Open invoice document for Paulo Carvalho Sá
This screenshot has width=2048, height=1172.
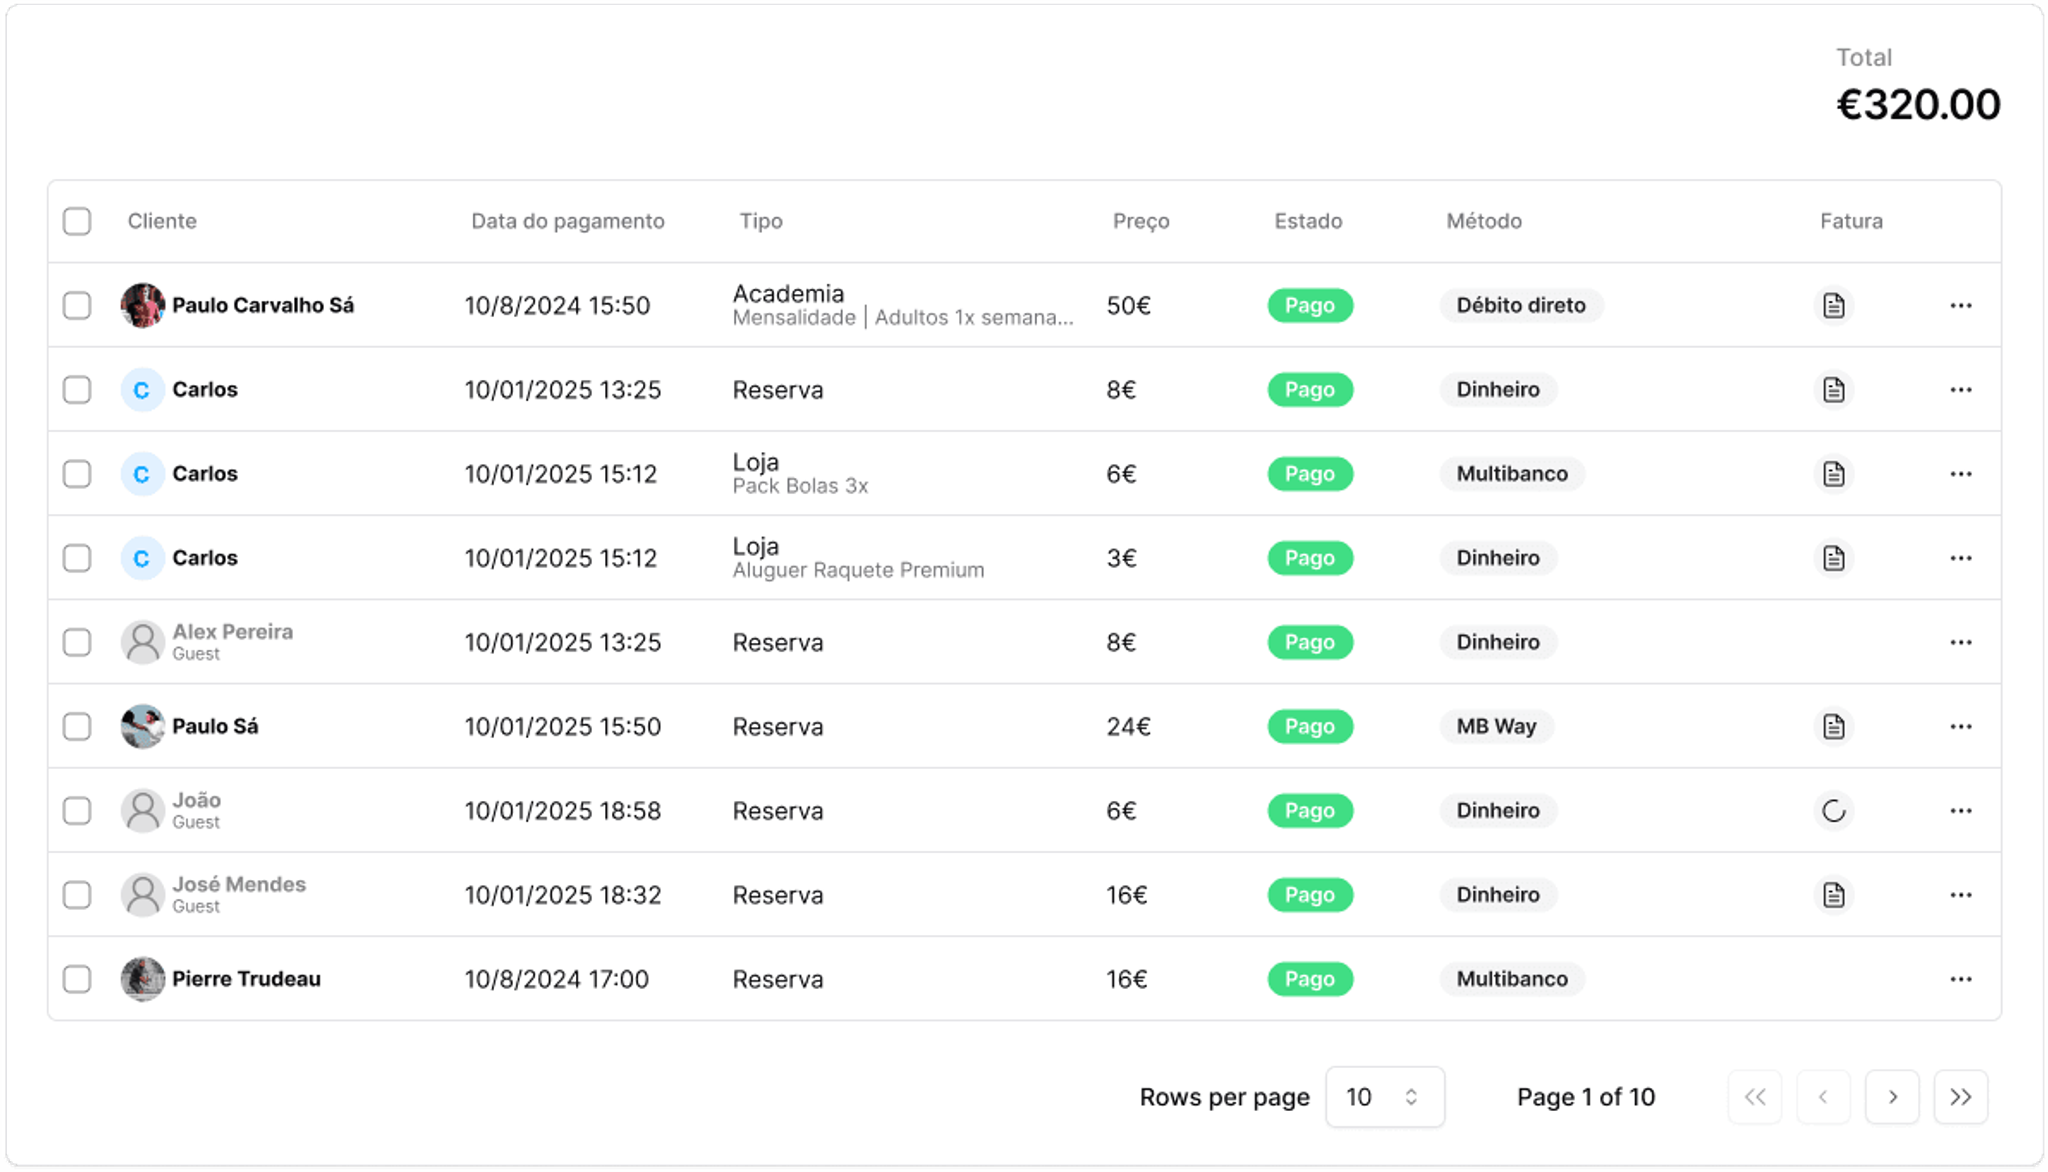1833,305
